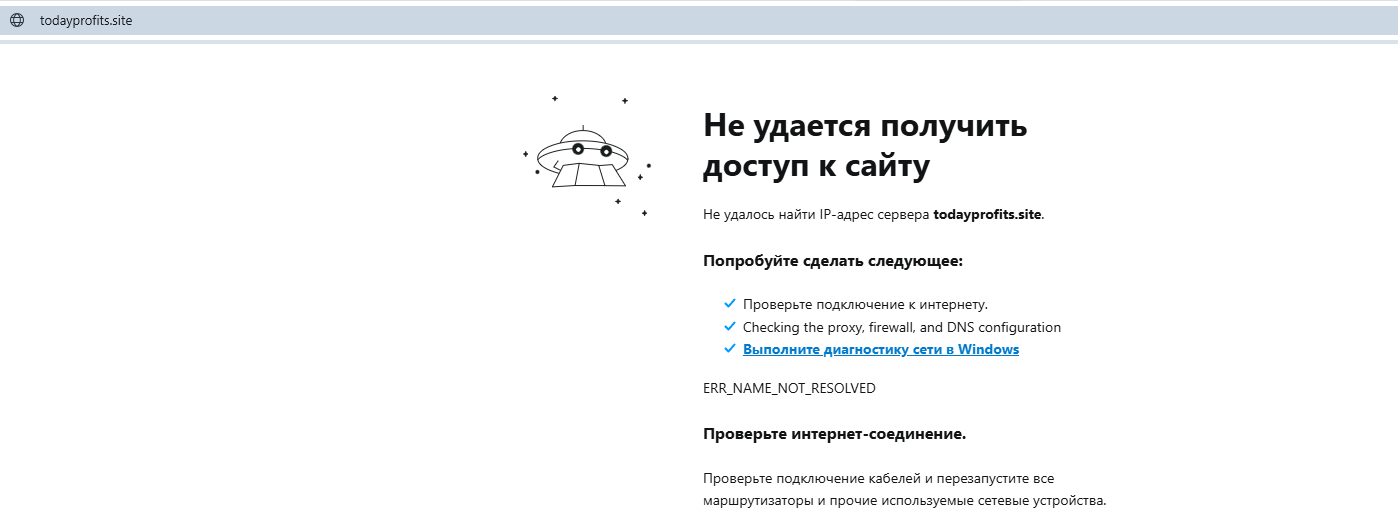Click the heading line 'Не удается получить'
Viewport: 1398px width, 524px height.
865,126
